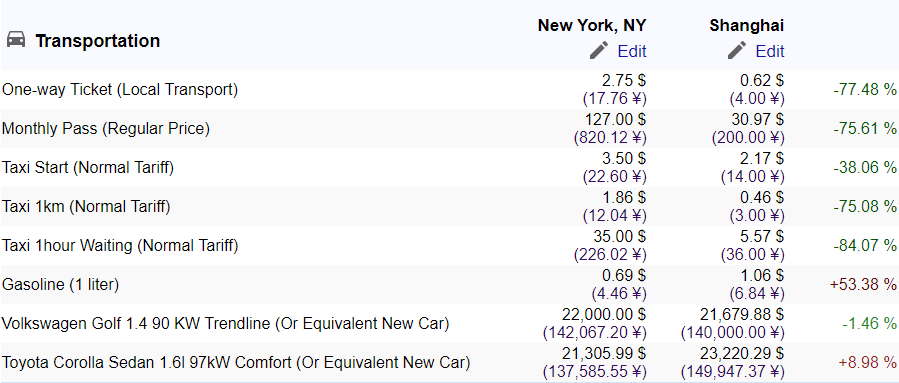This screenshot has height=383, width=899.
Task: Open the Edit link for New York
Action: 632,52
